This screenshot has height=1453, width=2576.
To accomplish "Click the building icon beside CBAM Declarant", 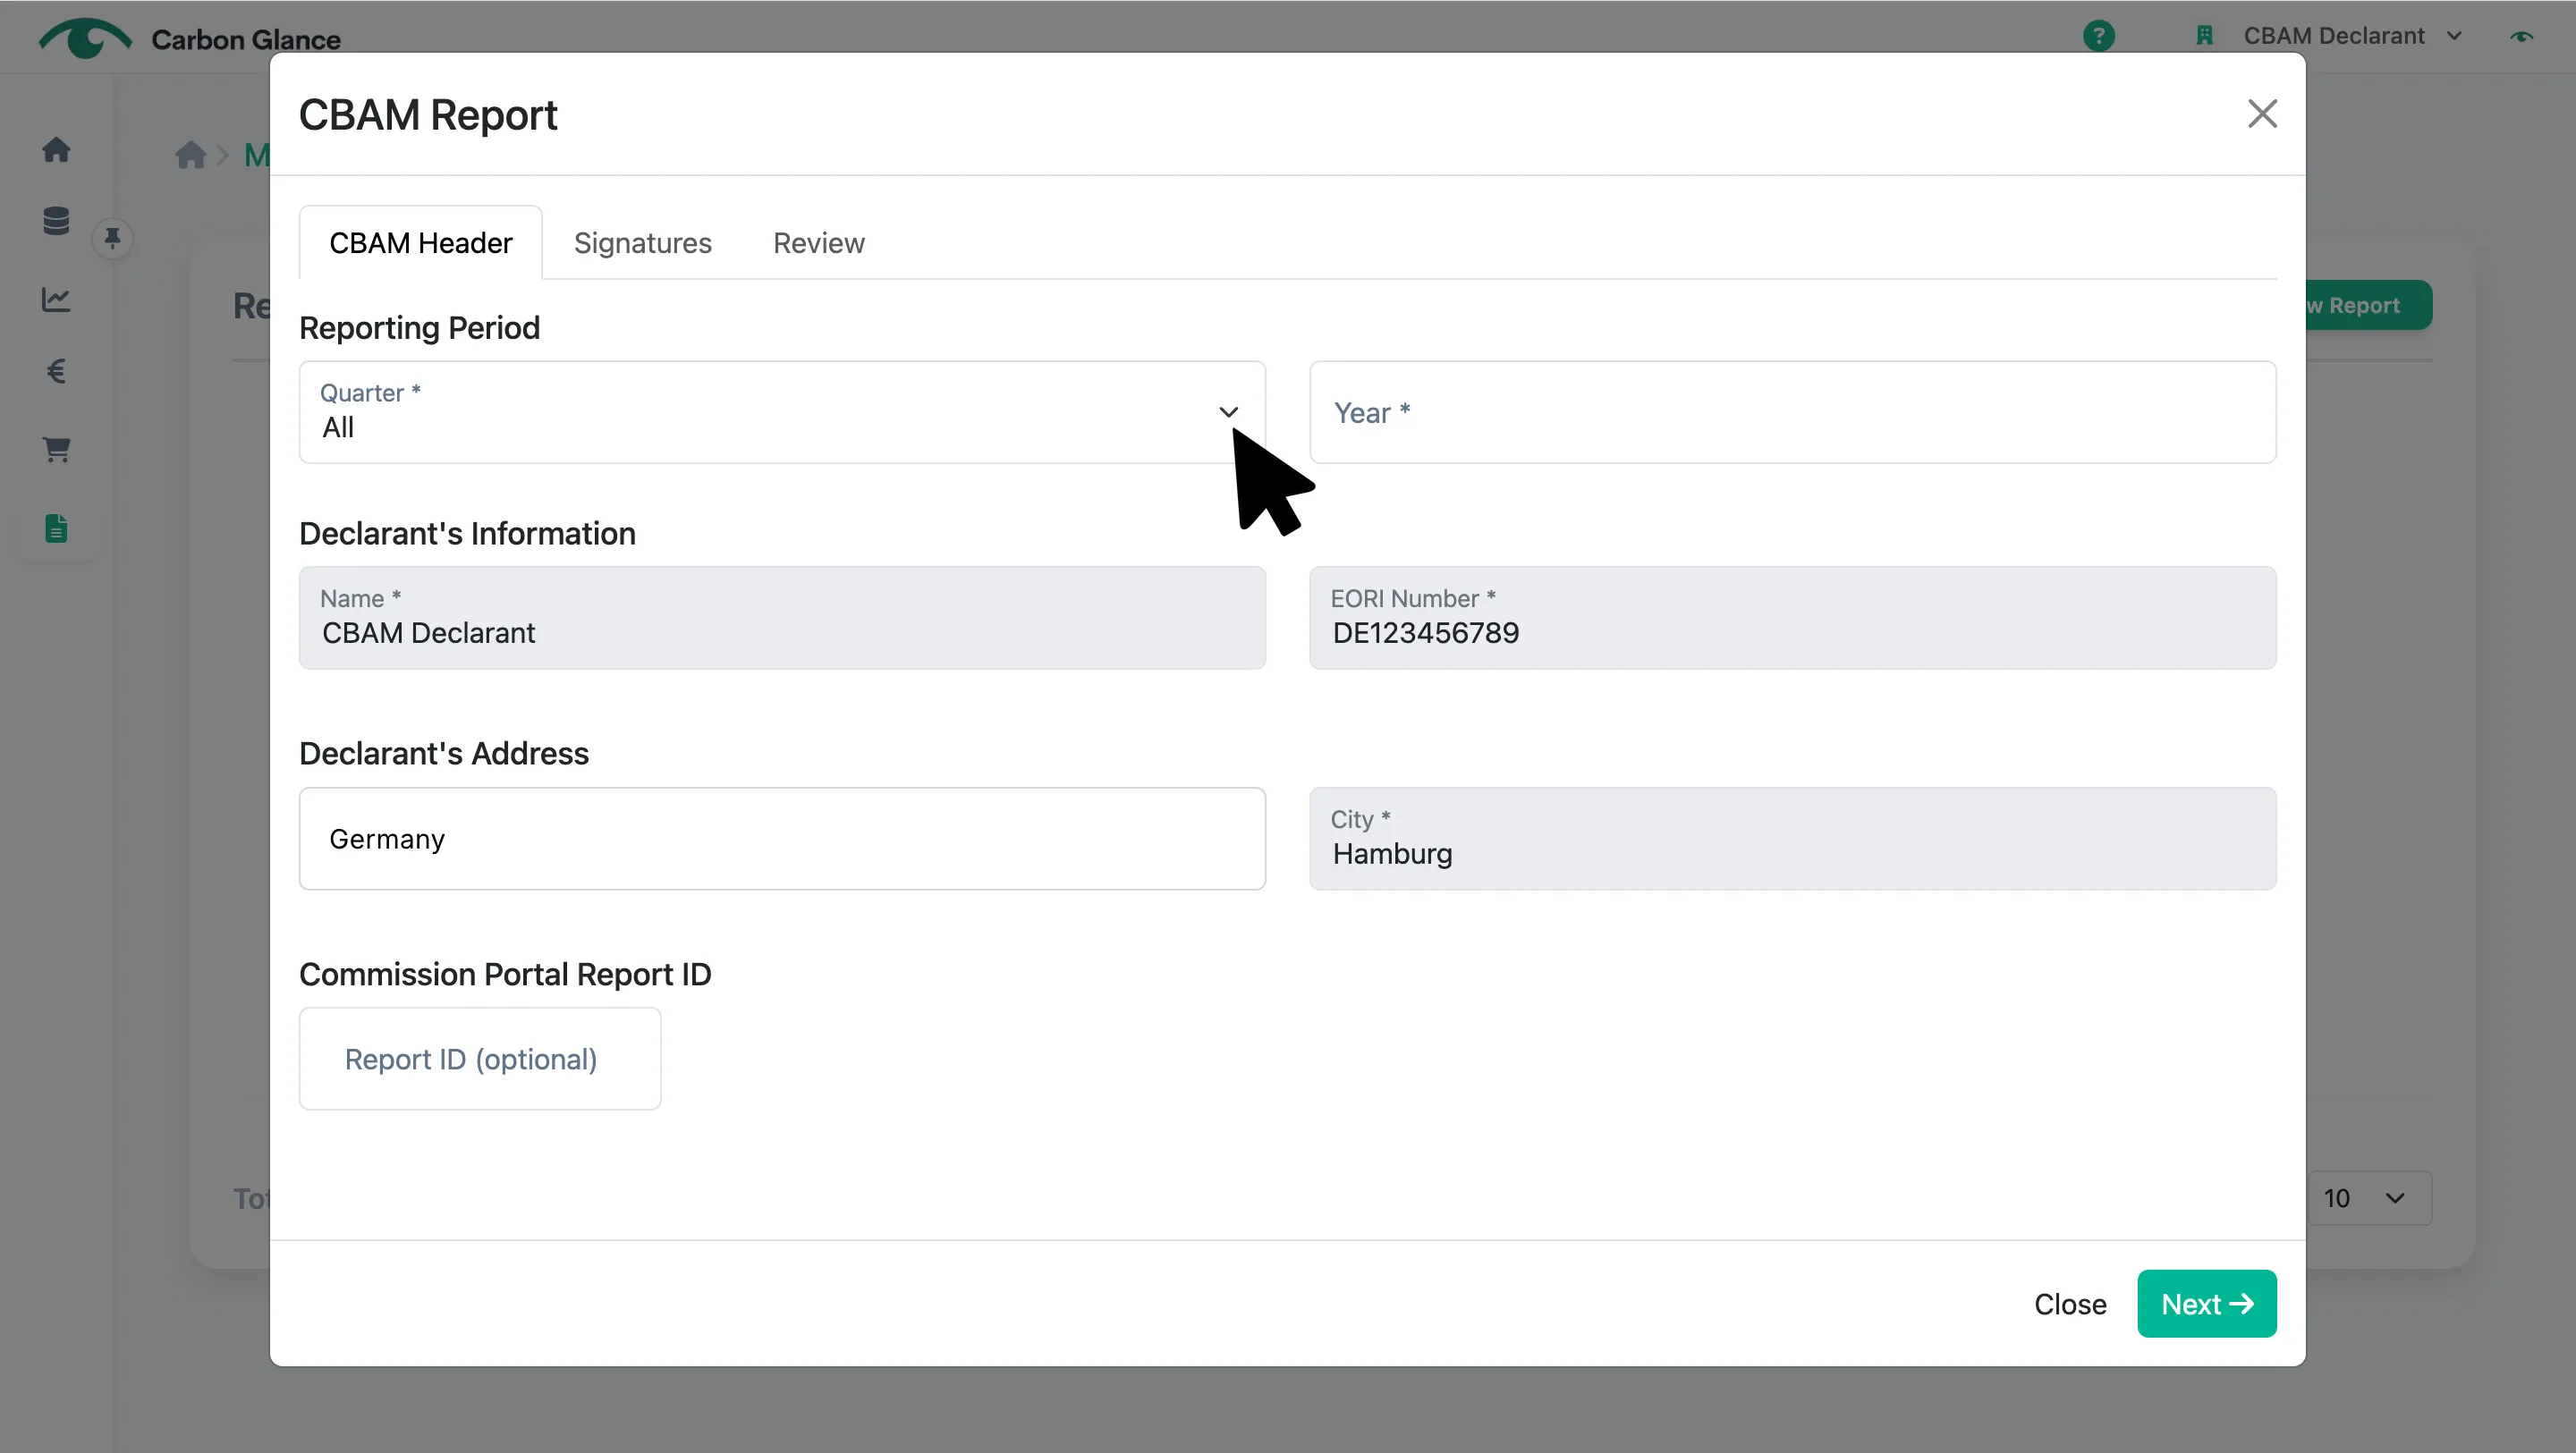I will [2204, 36].
